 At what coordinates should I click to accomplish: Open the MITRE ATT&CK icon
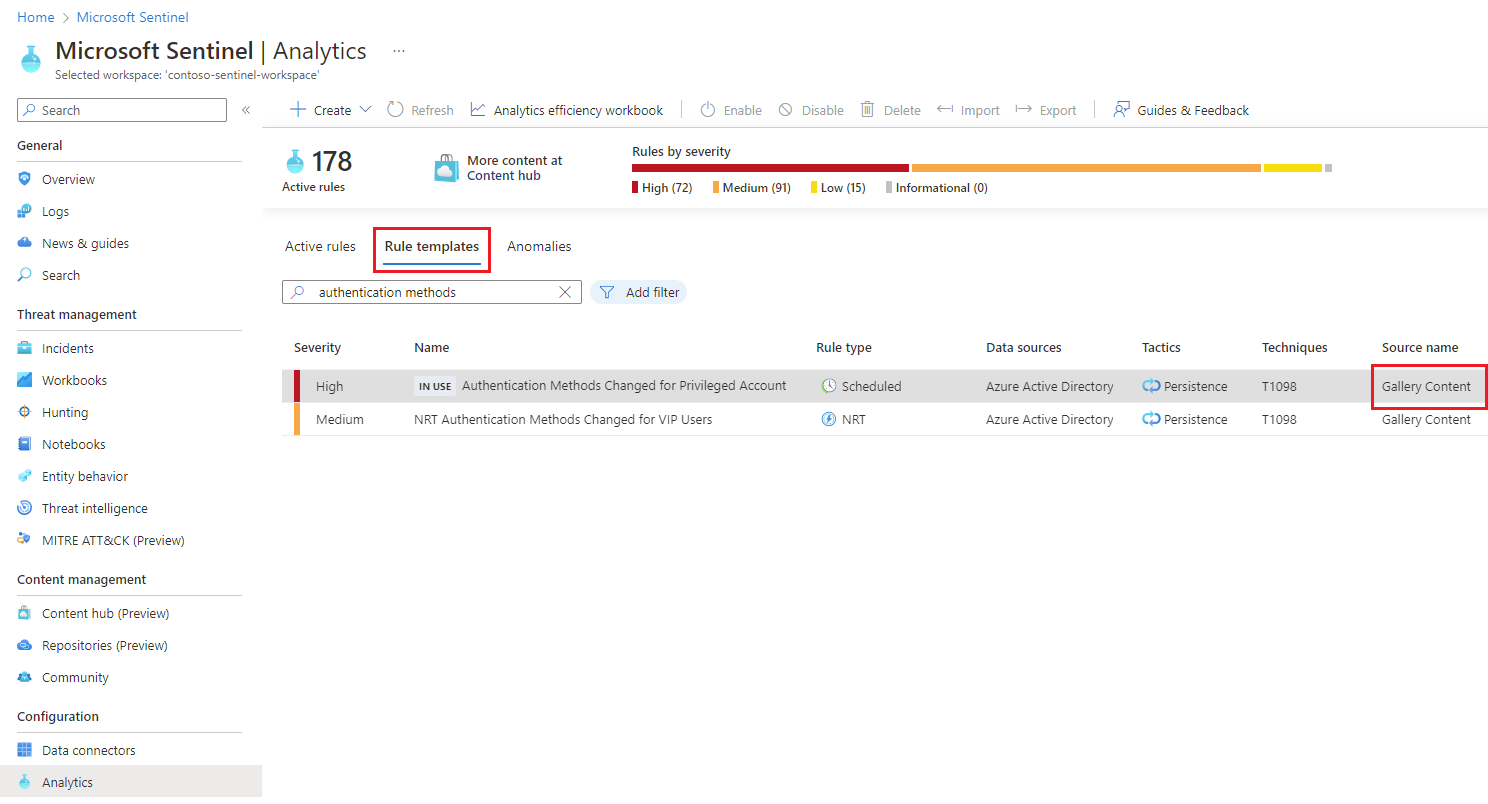(x=25, y=540)
